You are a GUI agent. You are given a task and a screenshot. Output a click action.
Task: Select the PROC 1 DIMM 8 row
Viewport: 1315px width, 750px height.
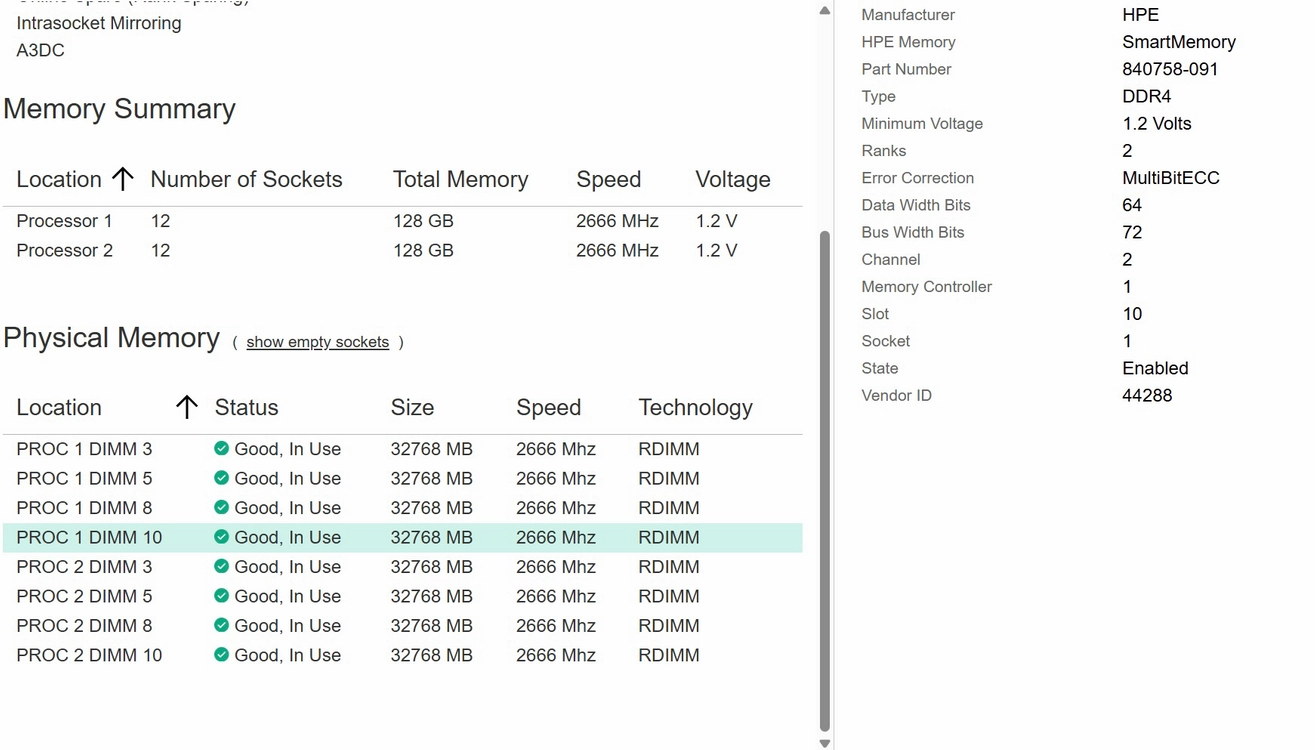point(402,507)
